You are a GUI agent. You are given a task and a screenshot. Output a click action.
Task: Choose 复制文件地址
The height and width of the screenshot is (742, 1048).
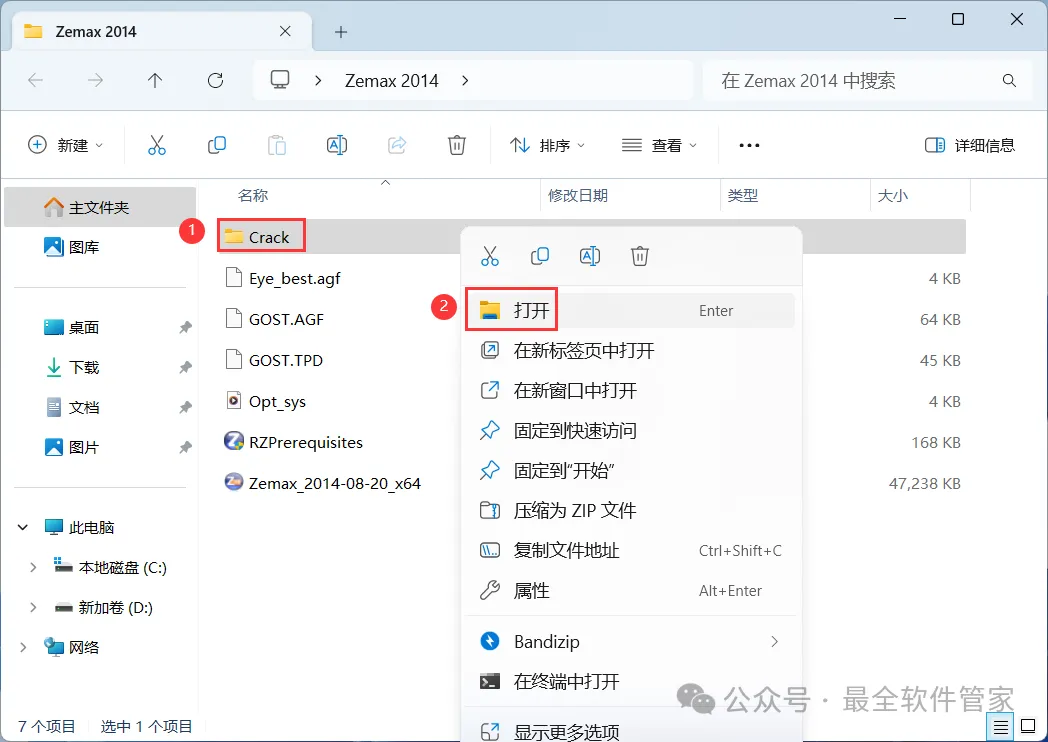click(x=630, y=551)
